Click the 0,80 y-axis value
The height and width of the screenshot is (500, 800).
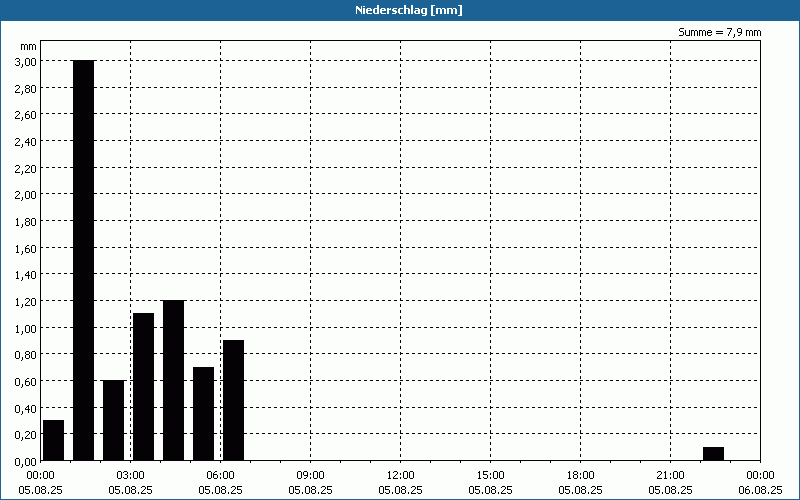[26, 355]
